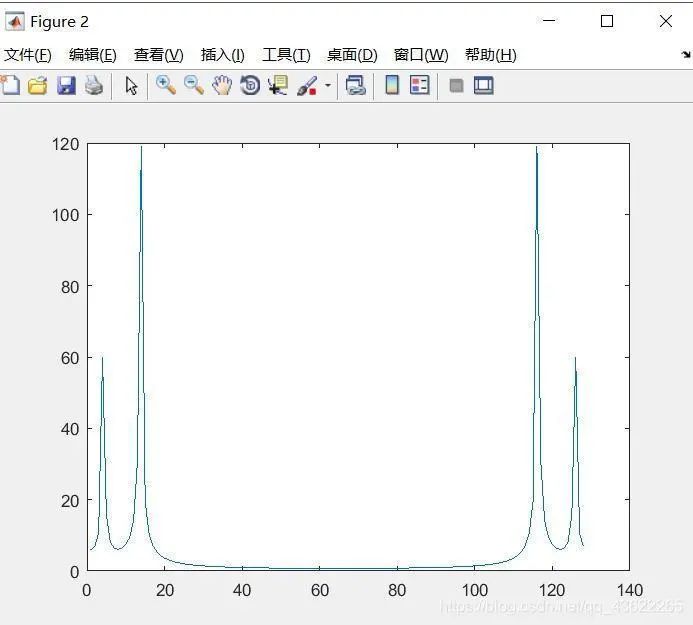The image size is (693, 625).
Task: Open the 文件(F) menu
Action: point(28,55)
